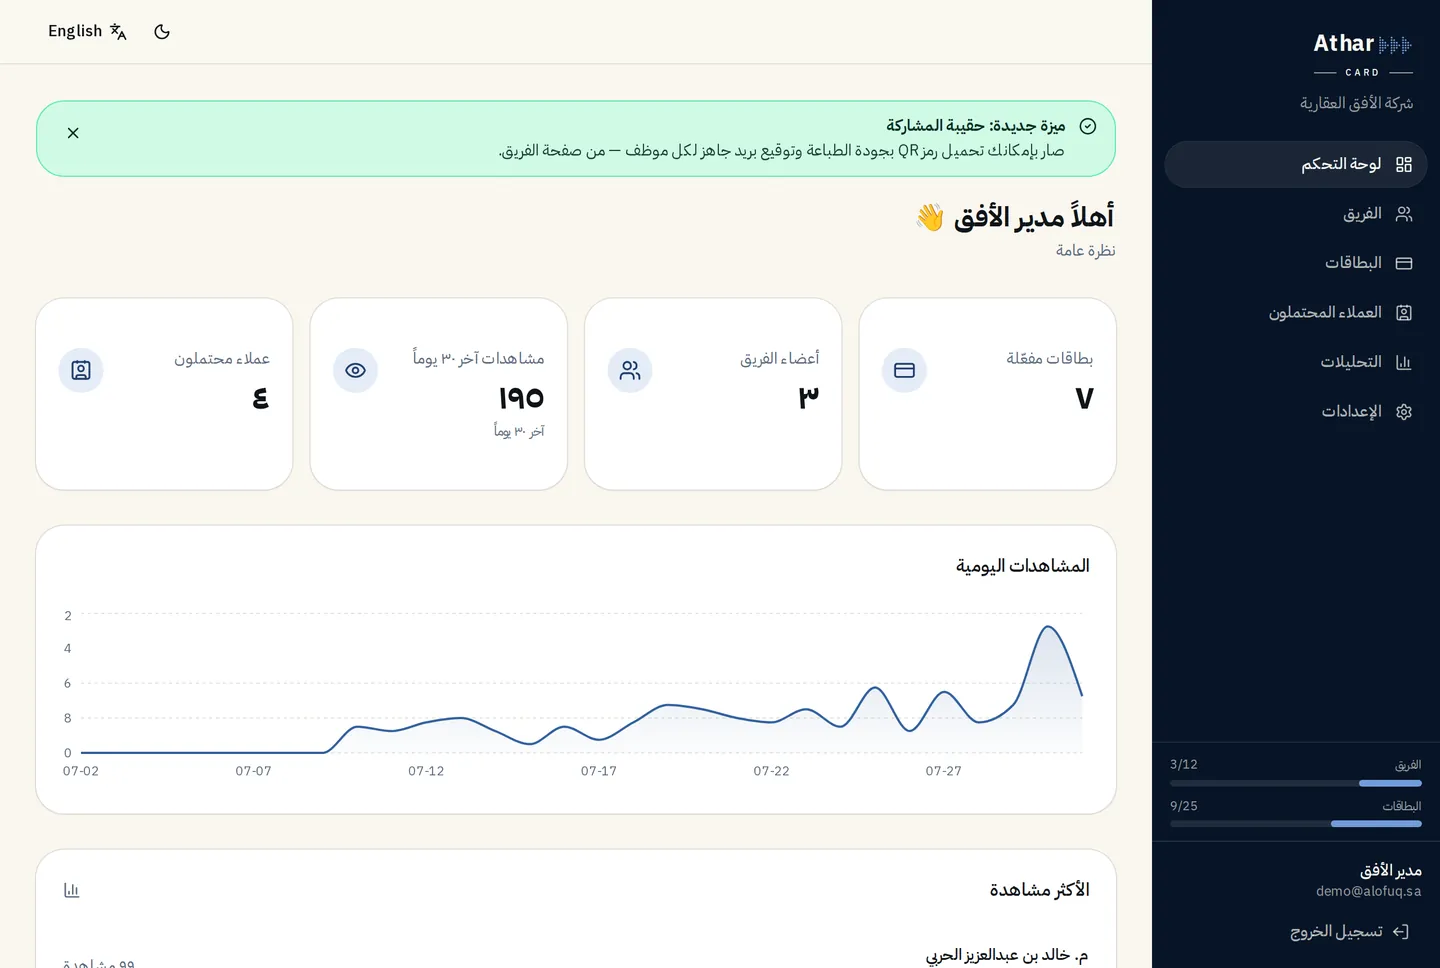The image size is (1440, 968).
Task: Open the مشاهدات آخر ٣٠ يوماً stat card
Action: 439,394
